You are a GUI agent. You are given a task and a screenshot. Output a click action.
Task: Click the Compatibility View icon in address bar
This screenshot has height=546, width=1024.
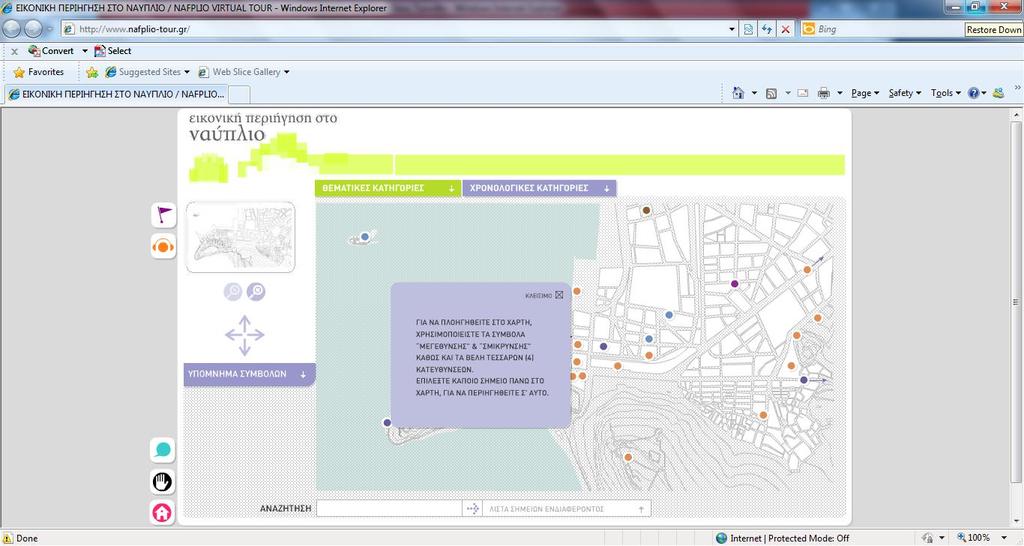748,29
